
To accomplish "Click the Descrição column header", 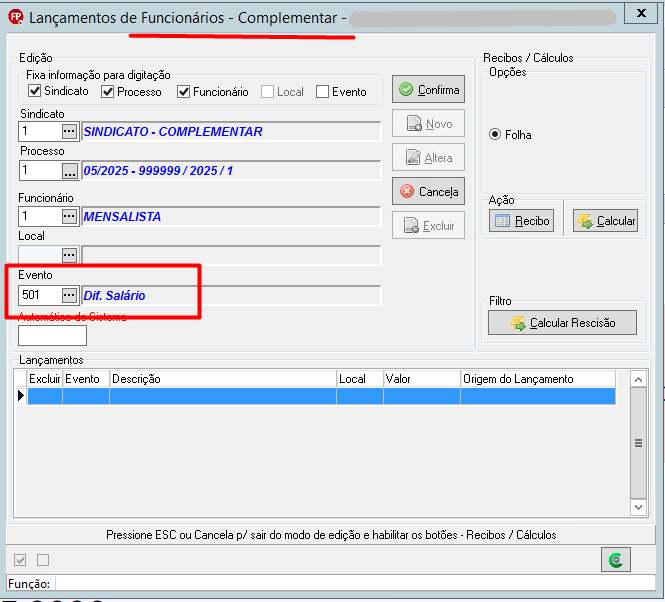I will (x=223, y=379).
